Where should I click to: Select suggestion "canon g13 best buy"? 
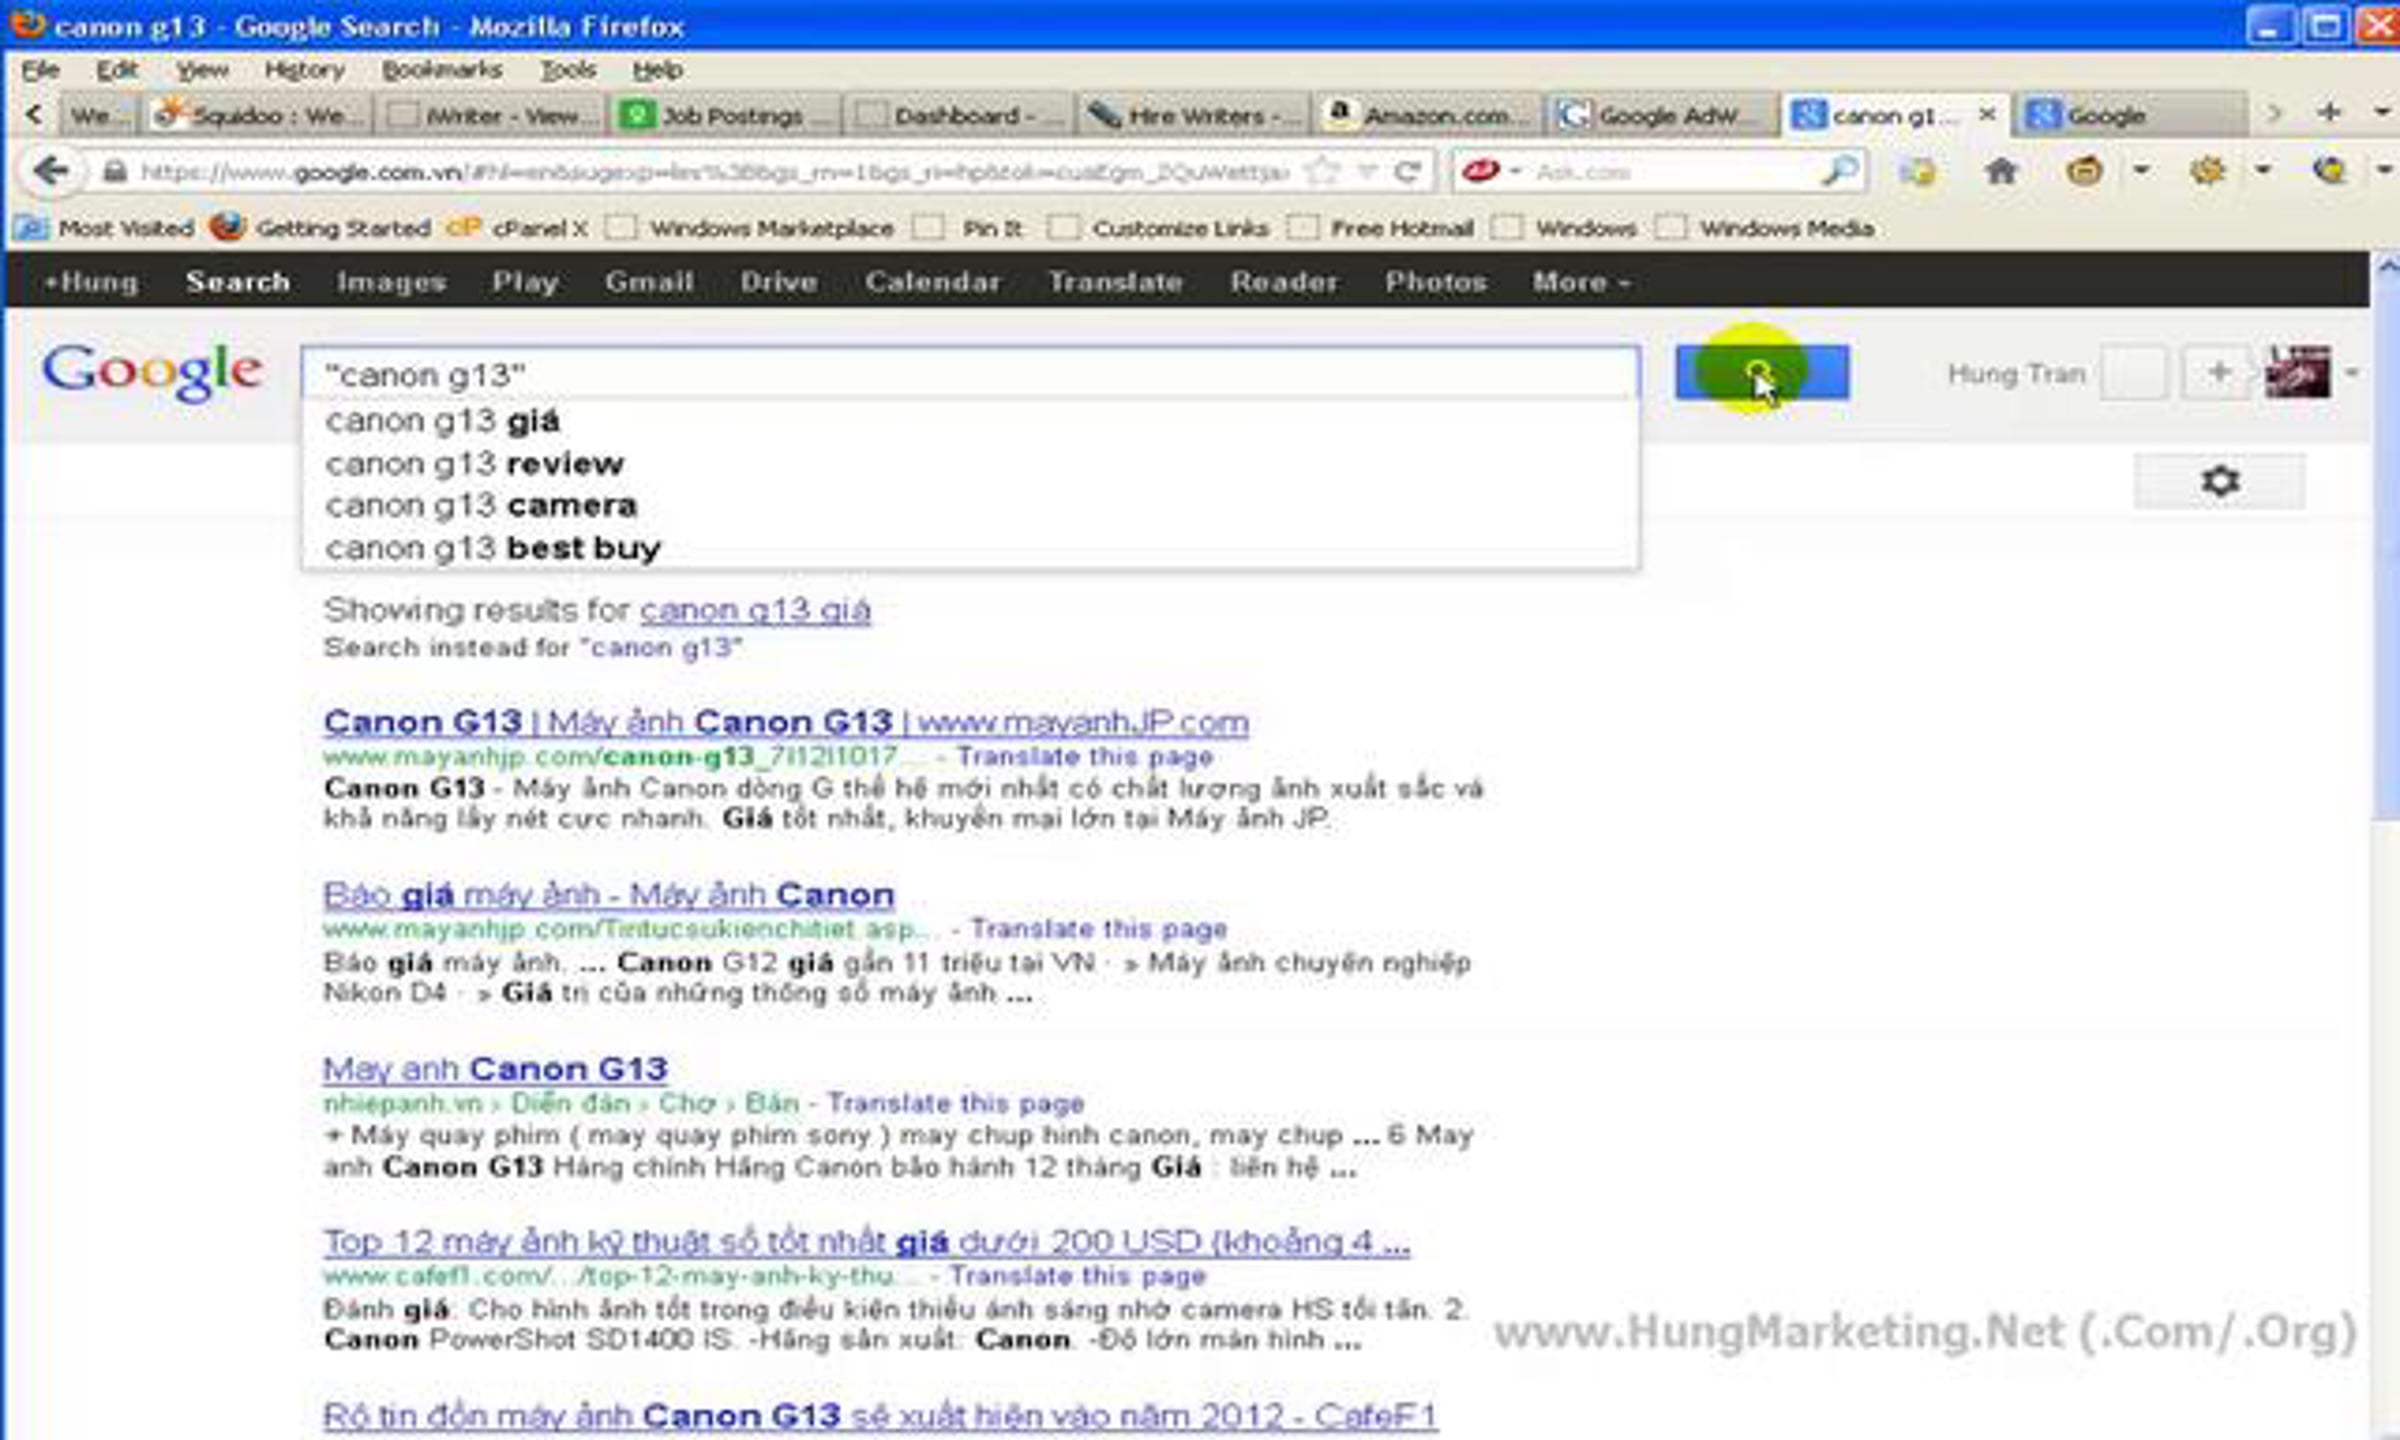(970, 548)
